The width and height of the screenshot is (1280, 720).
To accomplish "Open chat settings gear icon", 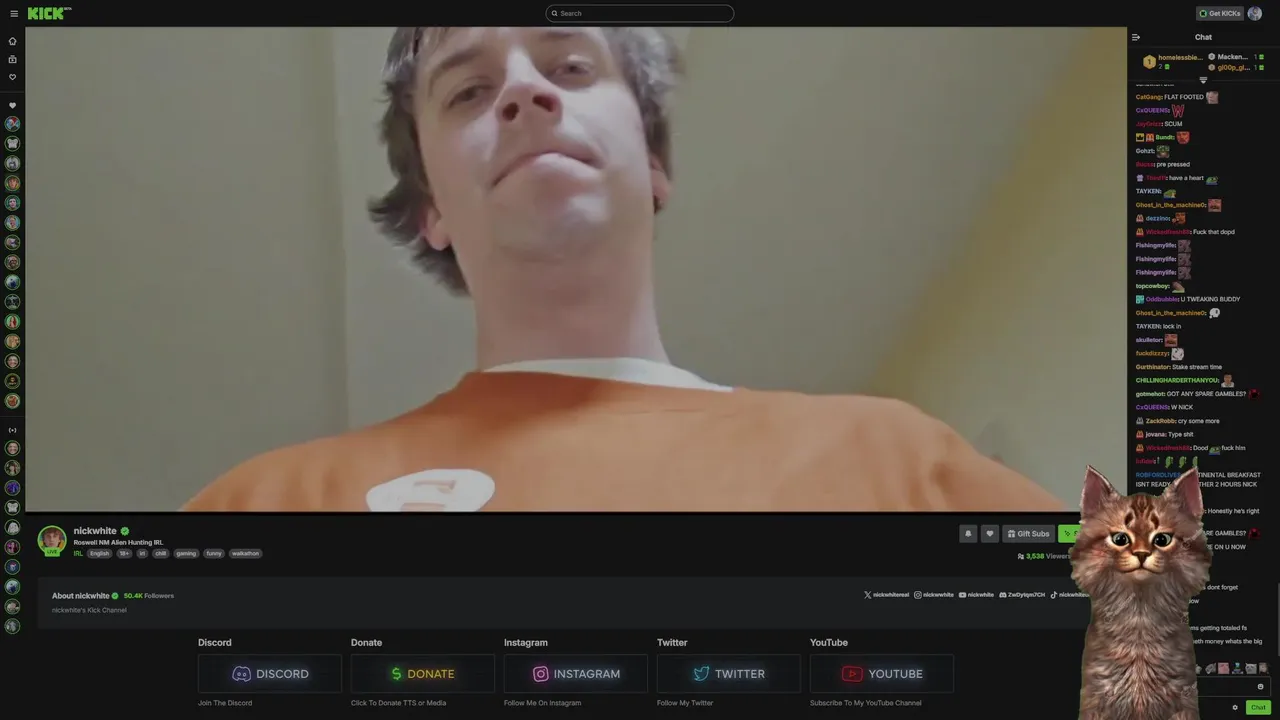I will tap(1235, 708).
